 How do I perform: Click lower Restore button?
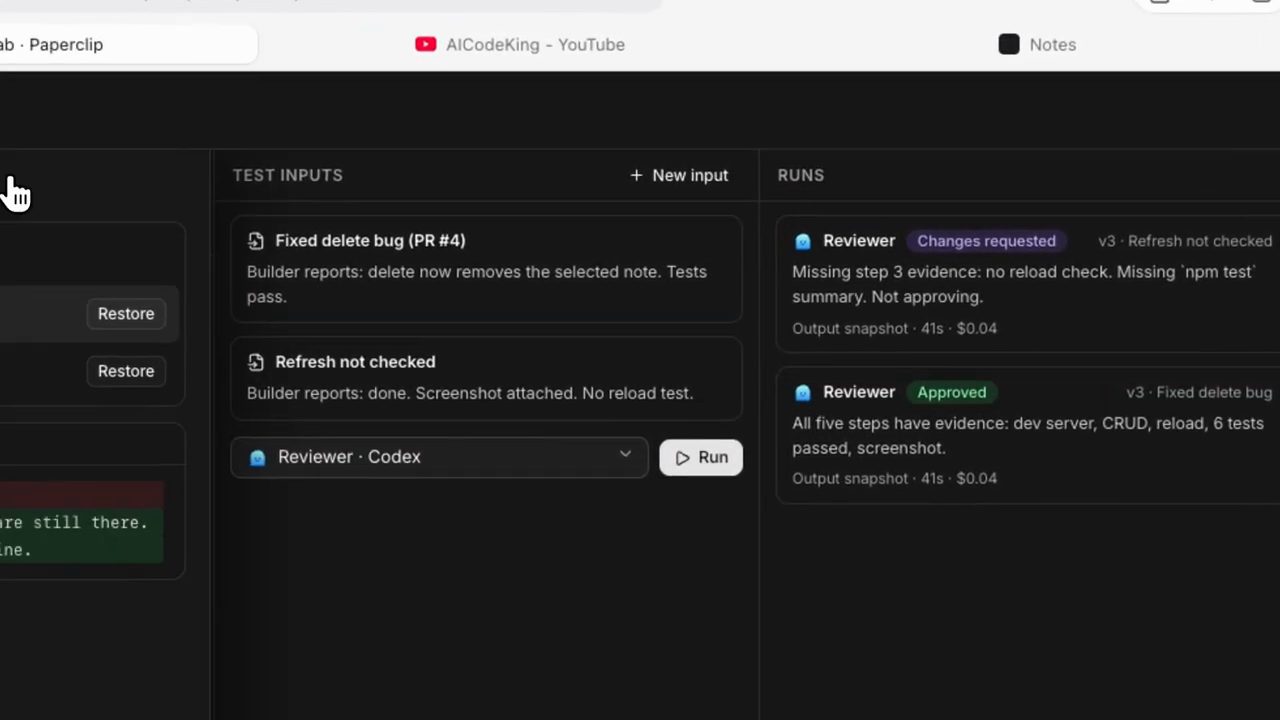tap(126, 371)
